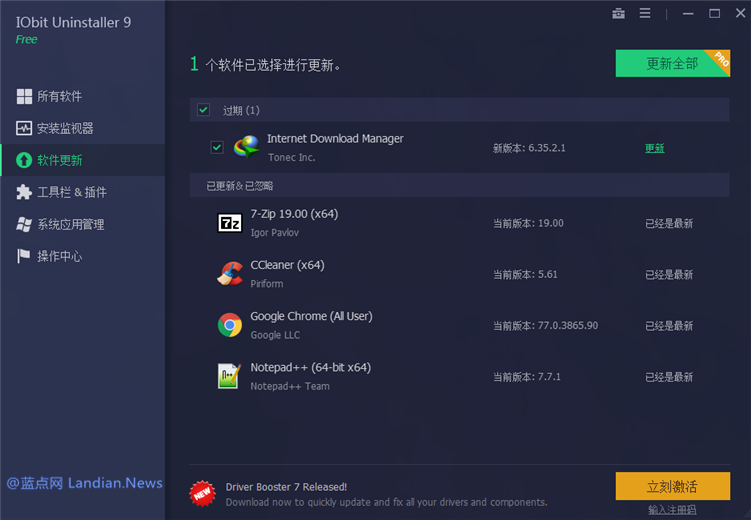
Task: Minimize the IObit Uninstaller window
Action: [688, 13]
